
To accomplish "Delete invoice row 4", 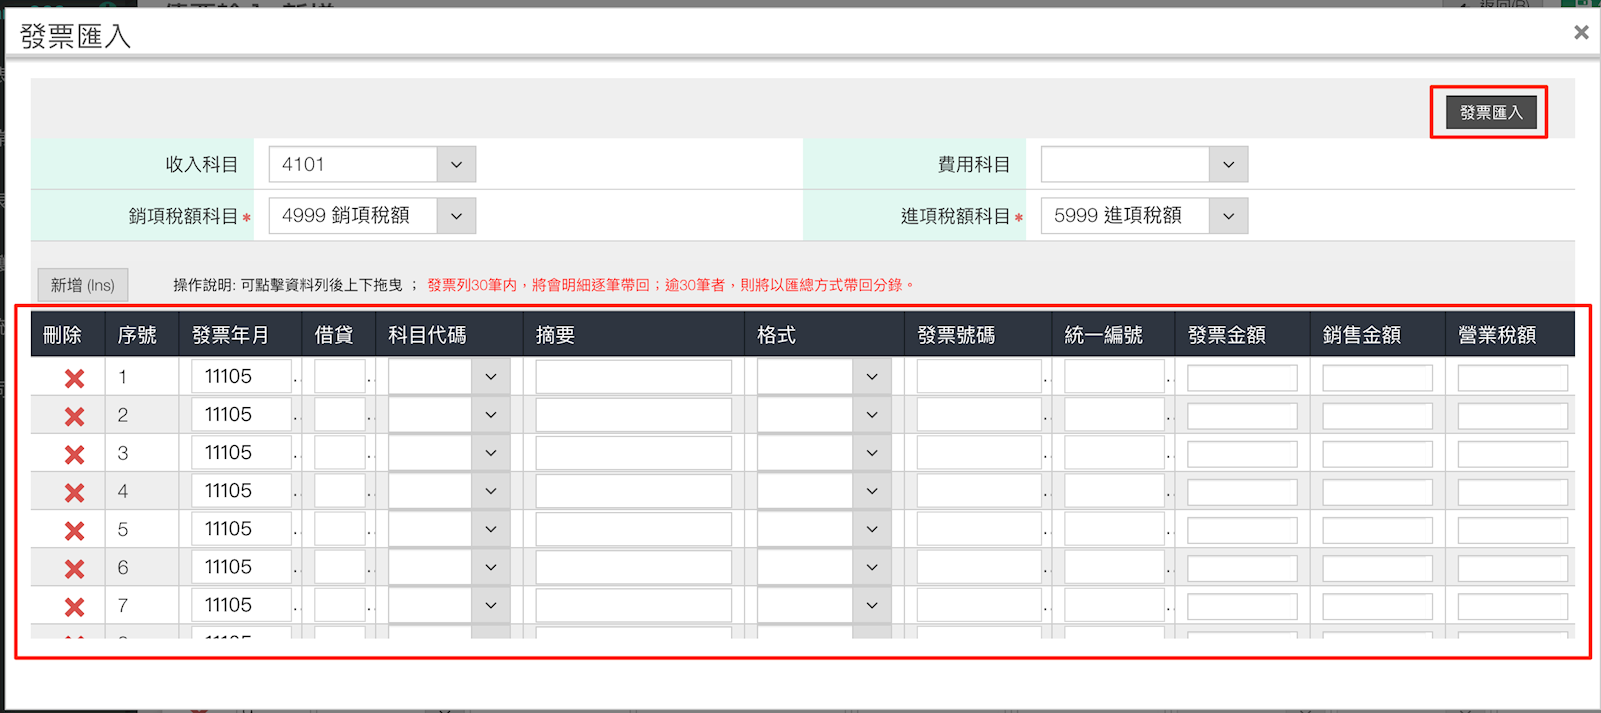I will click(x=74, y=492).
